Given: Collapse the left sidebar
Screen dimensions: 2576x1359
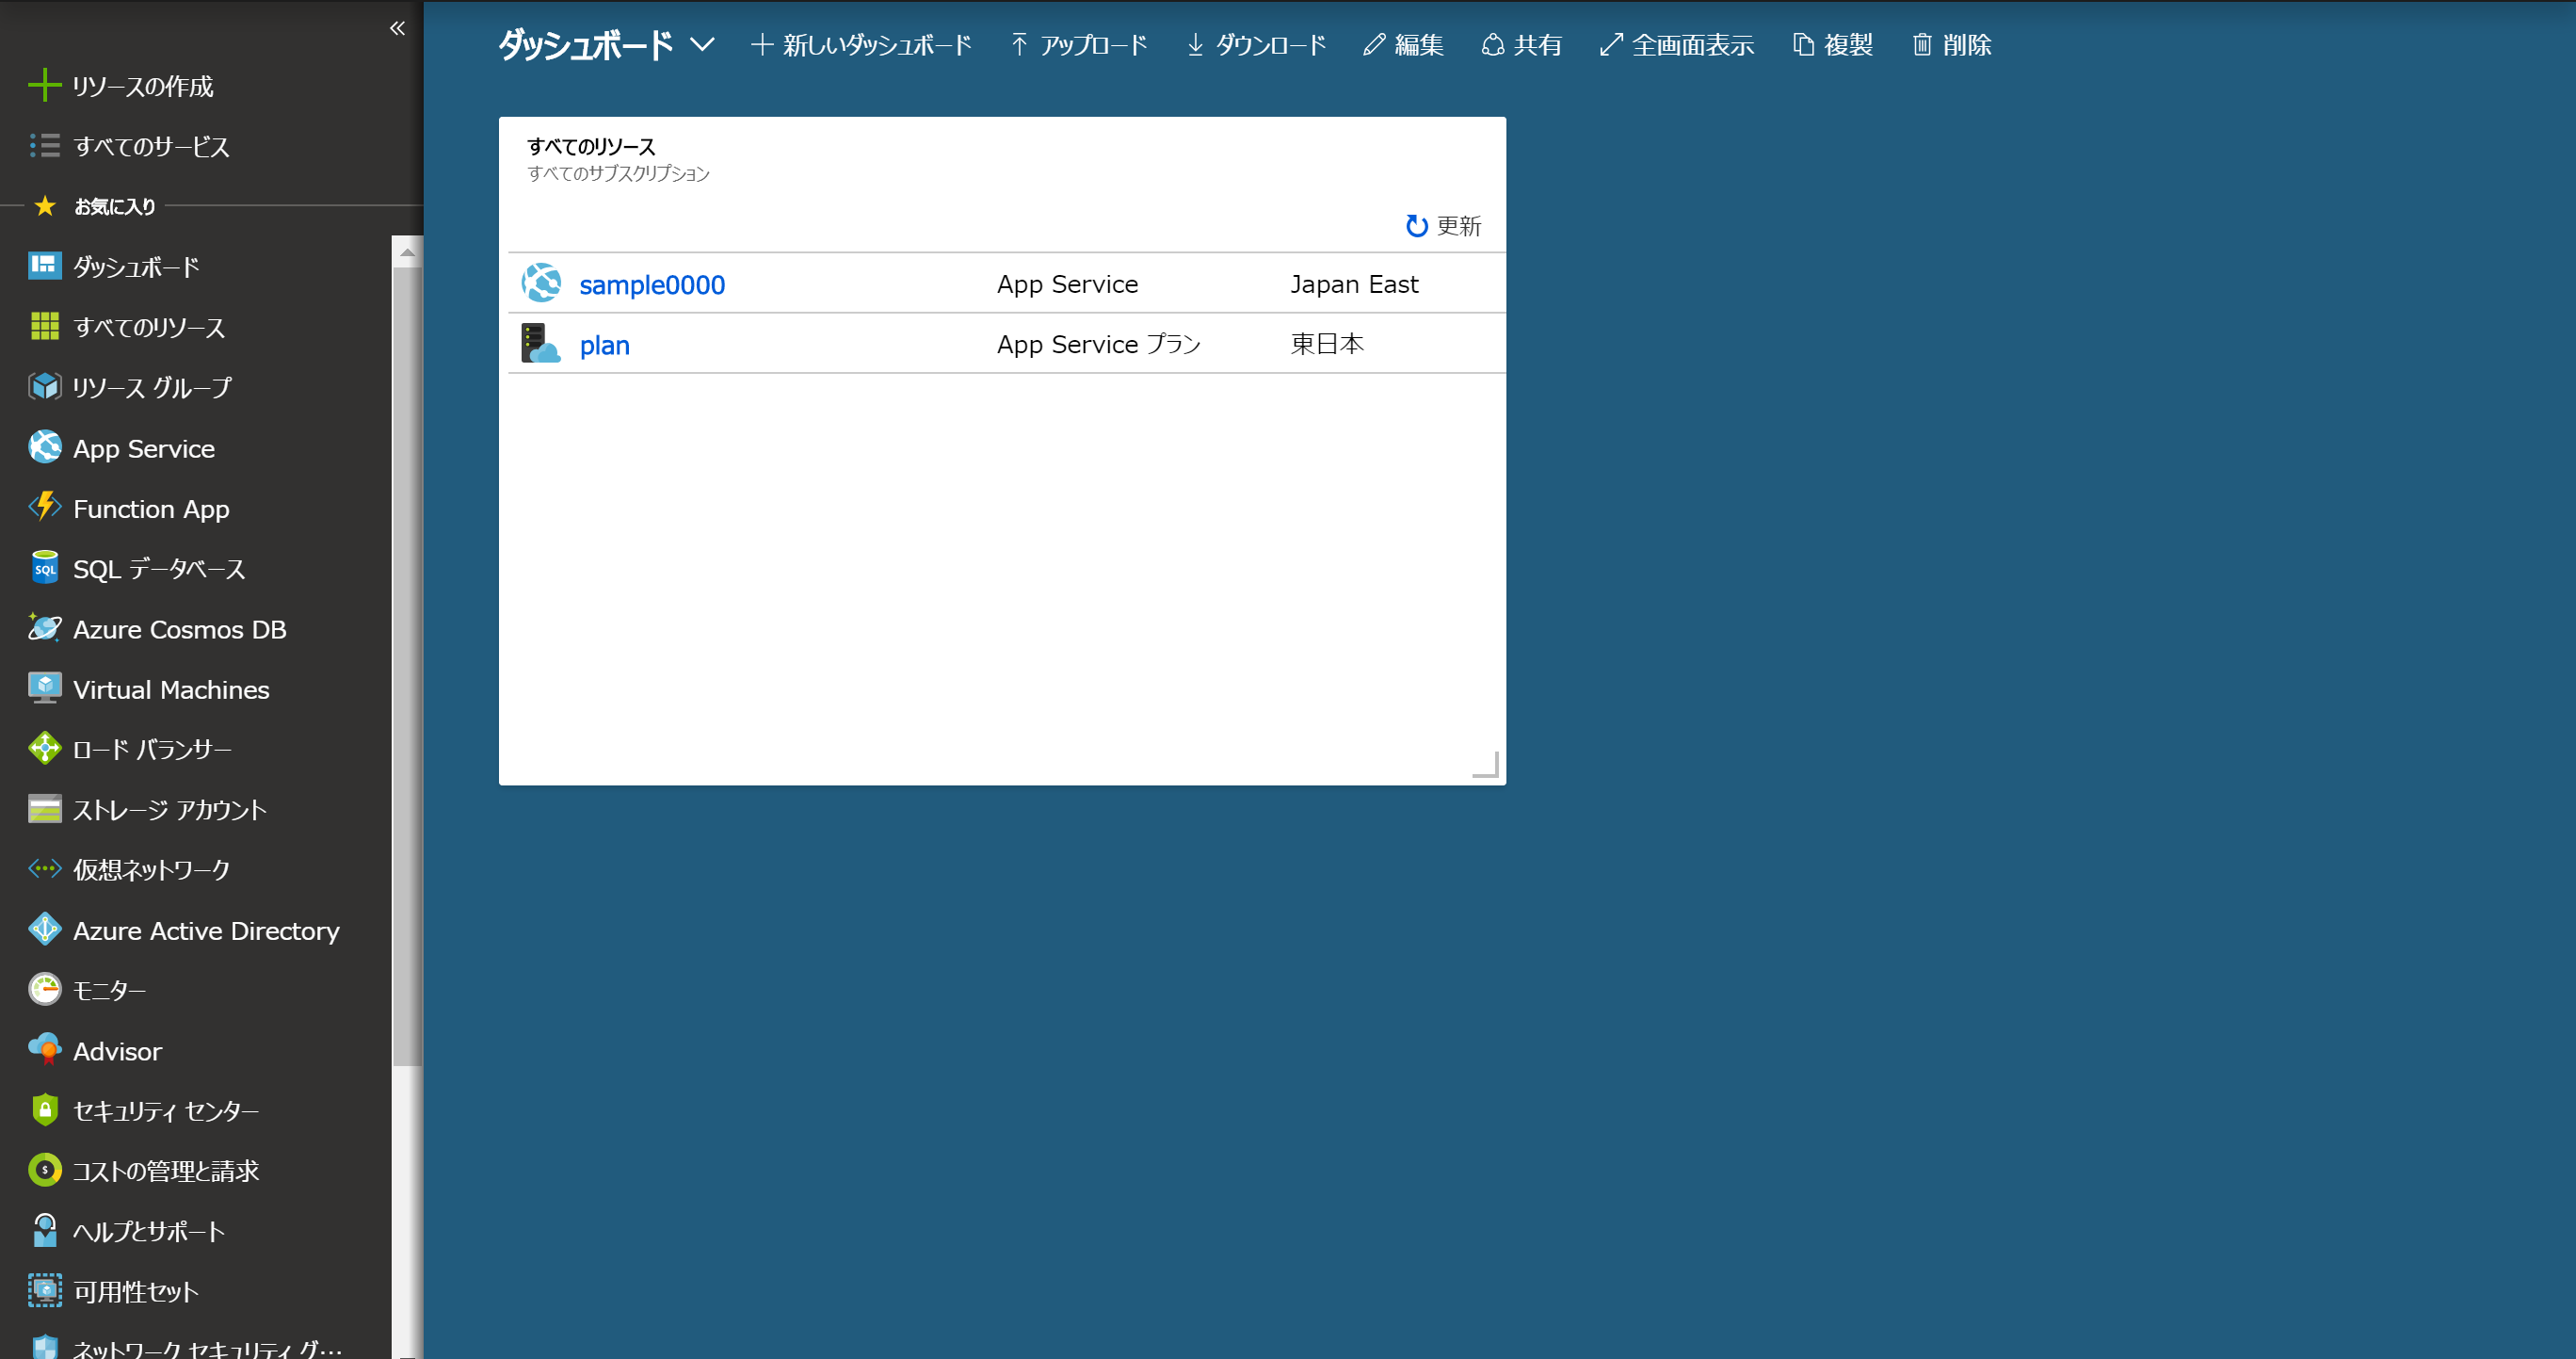Looking at the screenshot, I should 397,28.
